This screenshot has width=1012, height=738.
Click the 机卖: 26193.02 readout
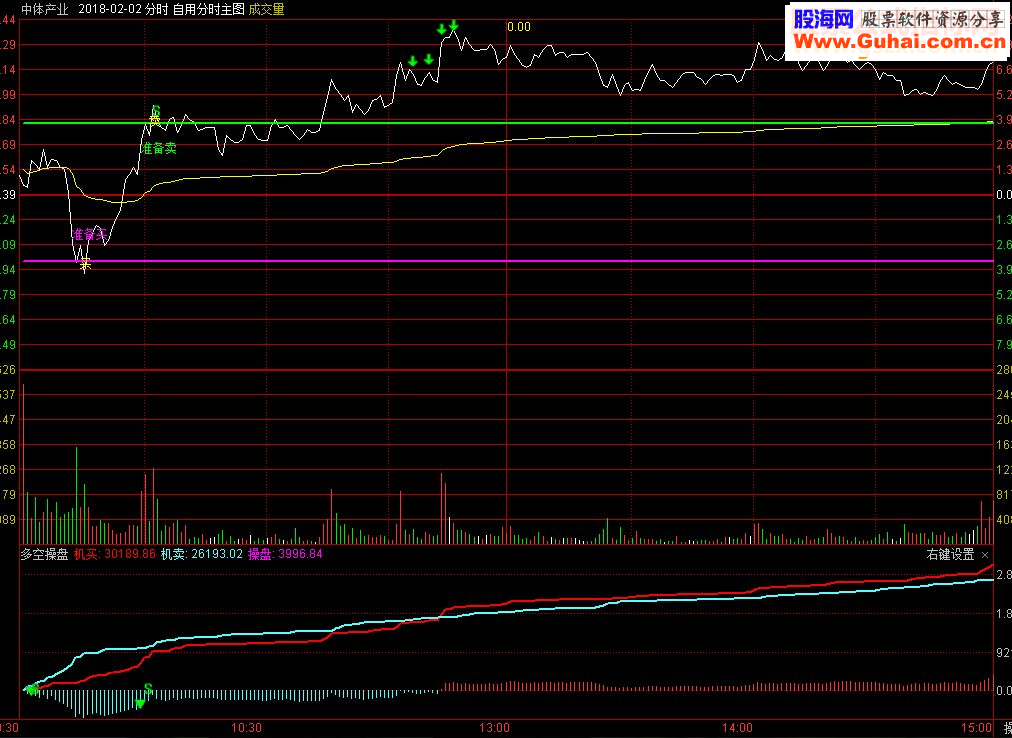click(201, 554)
